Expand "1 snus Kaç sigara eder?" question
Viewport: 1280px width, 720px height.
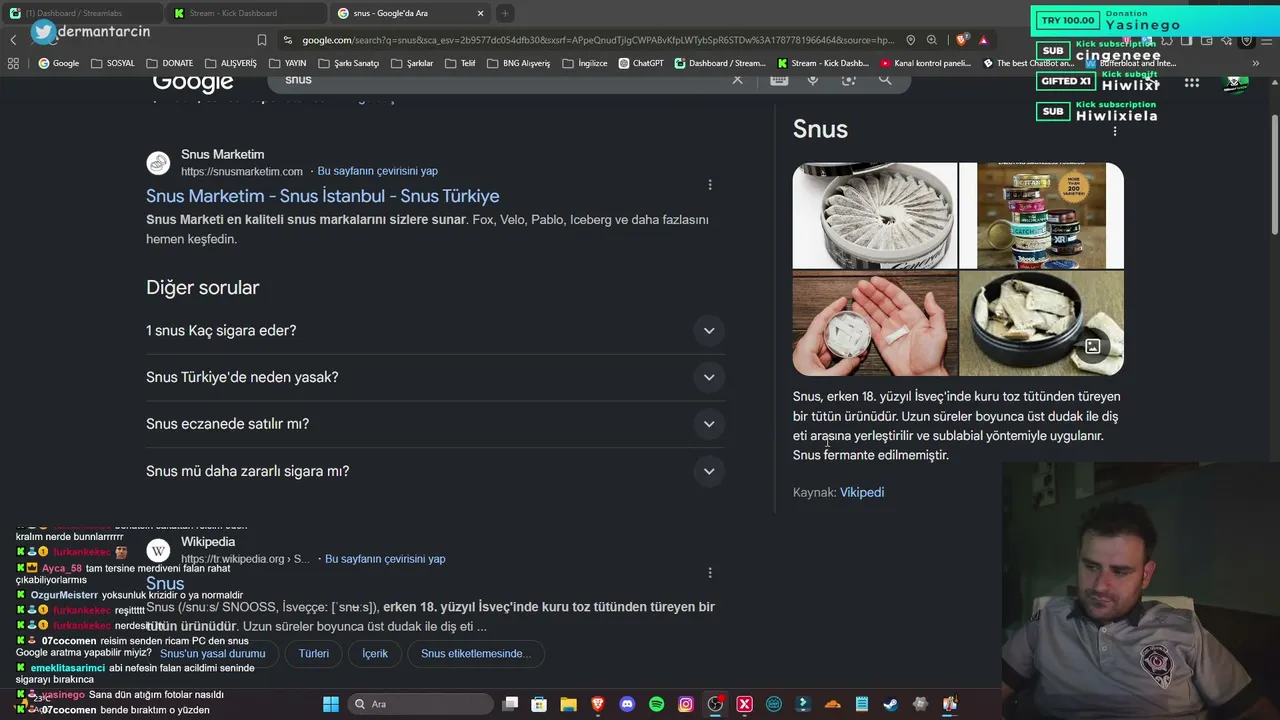click(x=436, y=331)
